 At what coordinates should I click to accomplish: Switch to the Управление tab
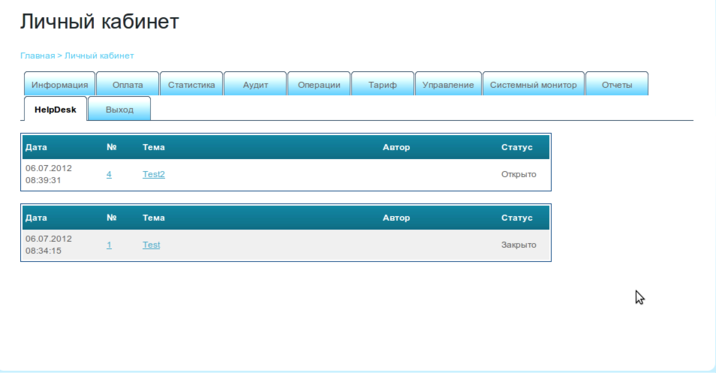tap(448, 84)
